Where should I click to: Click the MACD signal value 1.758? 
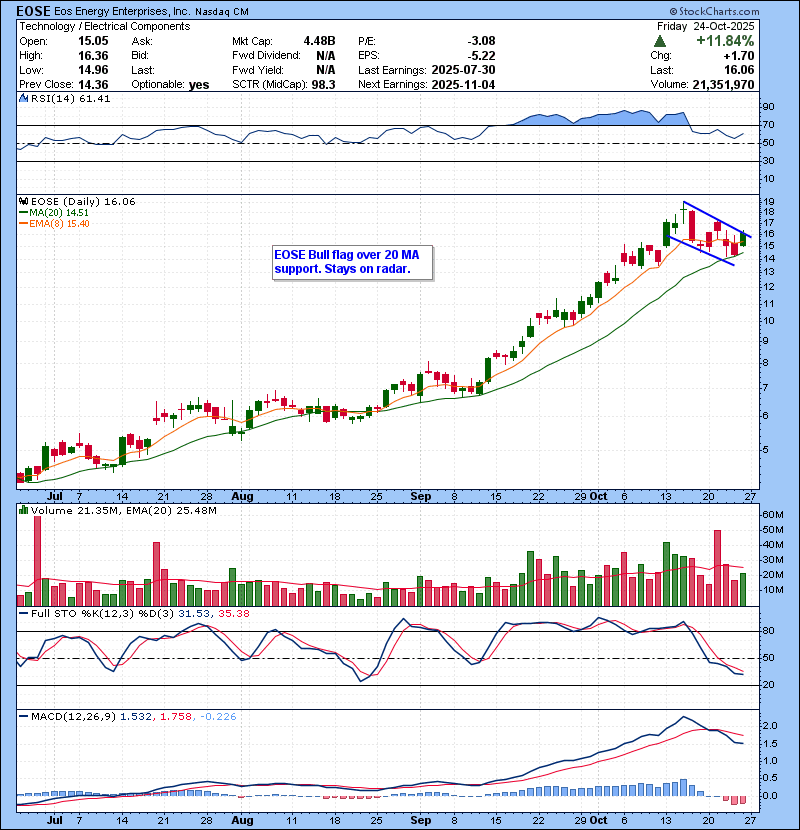coord(175,717)
